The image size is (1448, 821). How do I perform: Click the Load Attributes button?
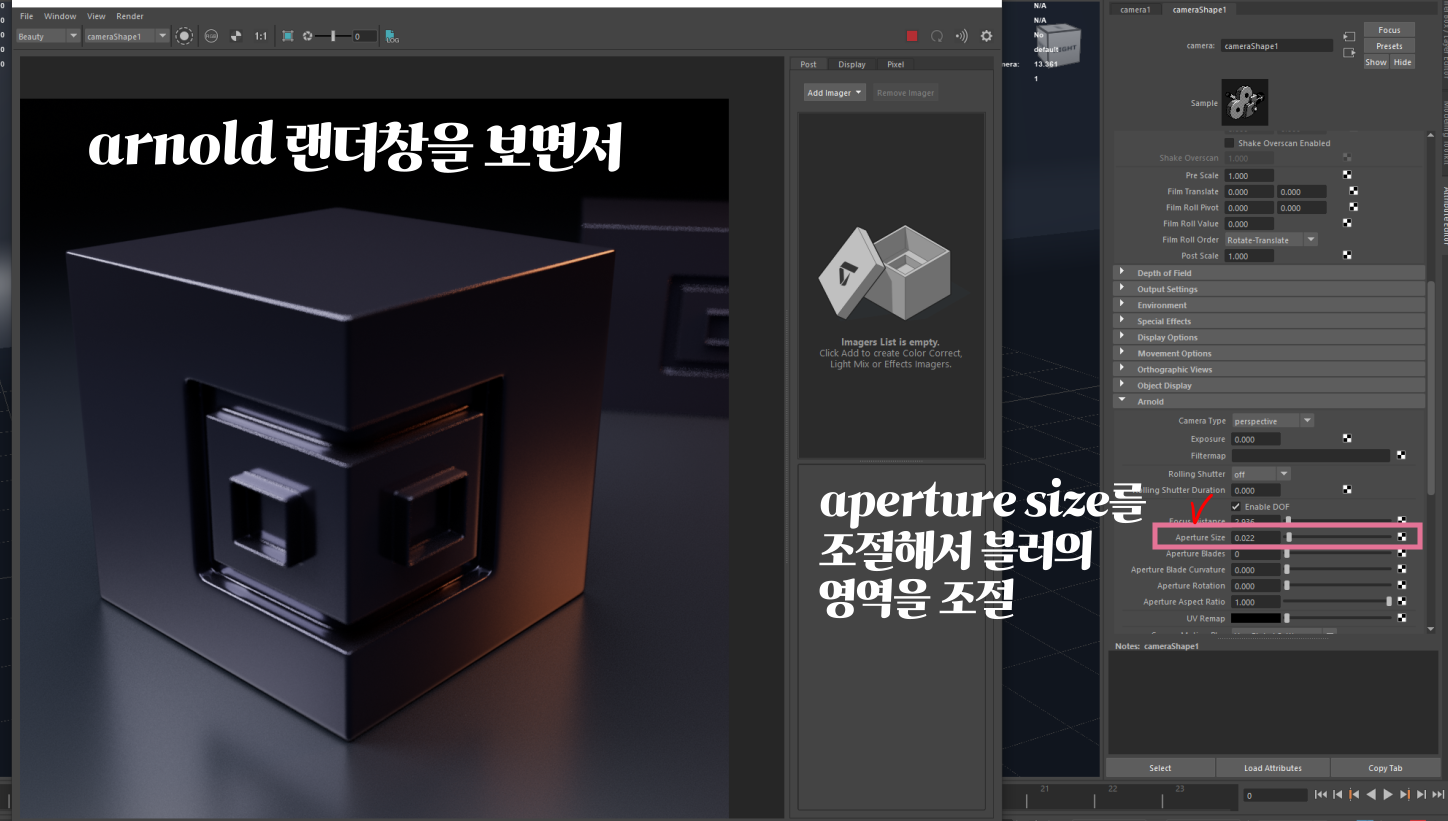[x=1273, y=768]
